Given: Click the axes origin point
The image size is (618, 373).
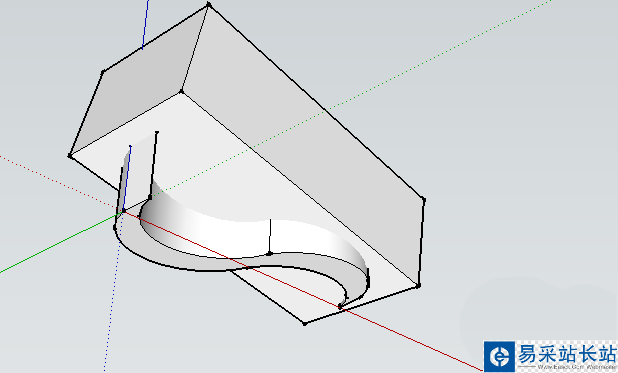Looking at the screenshot, I should click(123, 211).
